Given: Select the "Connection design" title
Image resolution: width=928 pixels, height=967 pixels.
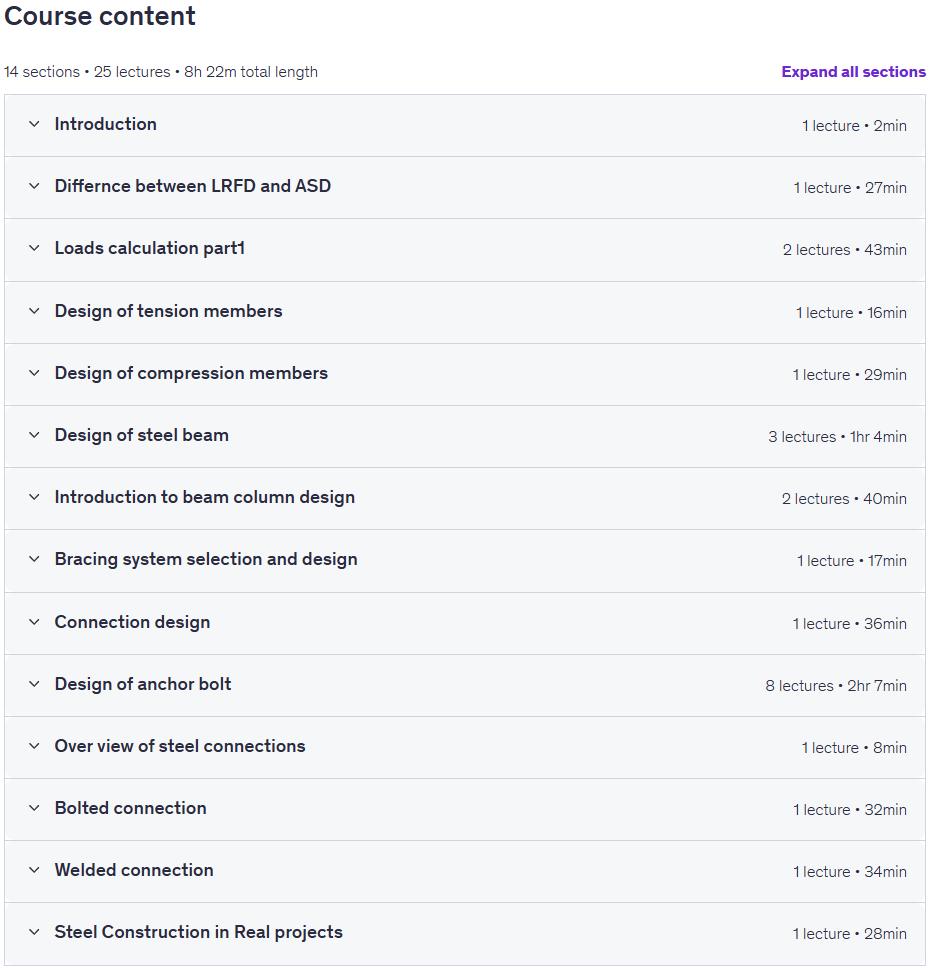Looking at the screenshot, I should tap(132, 622).
